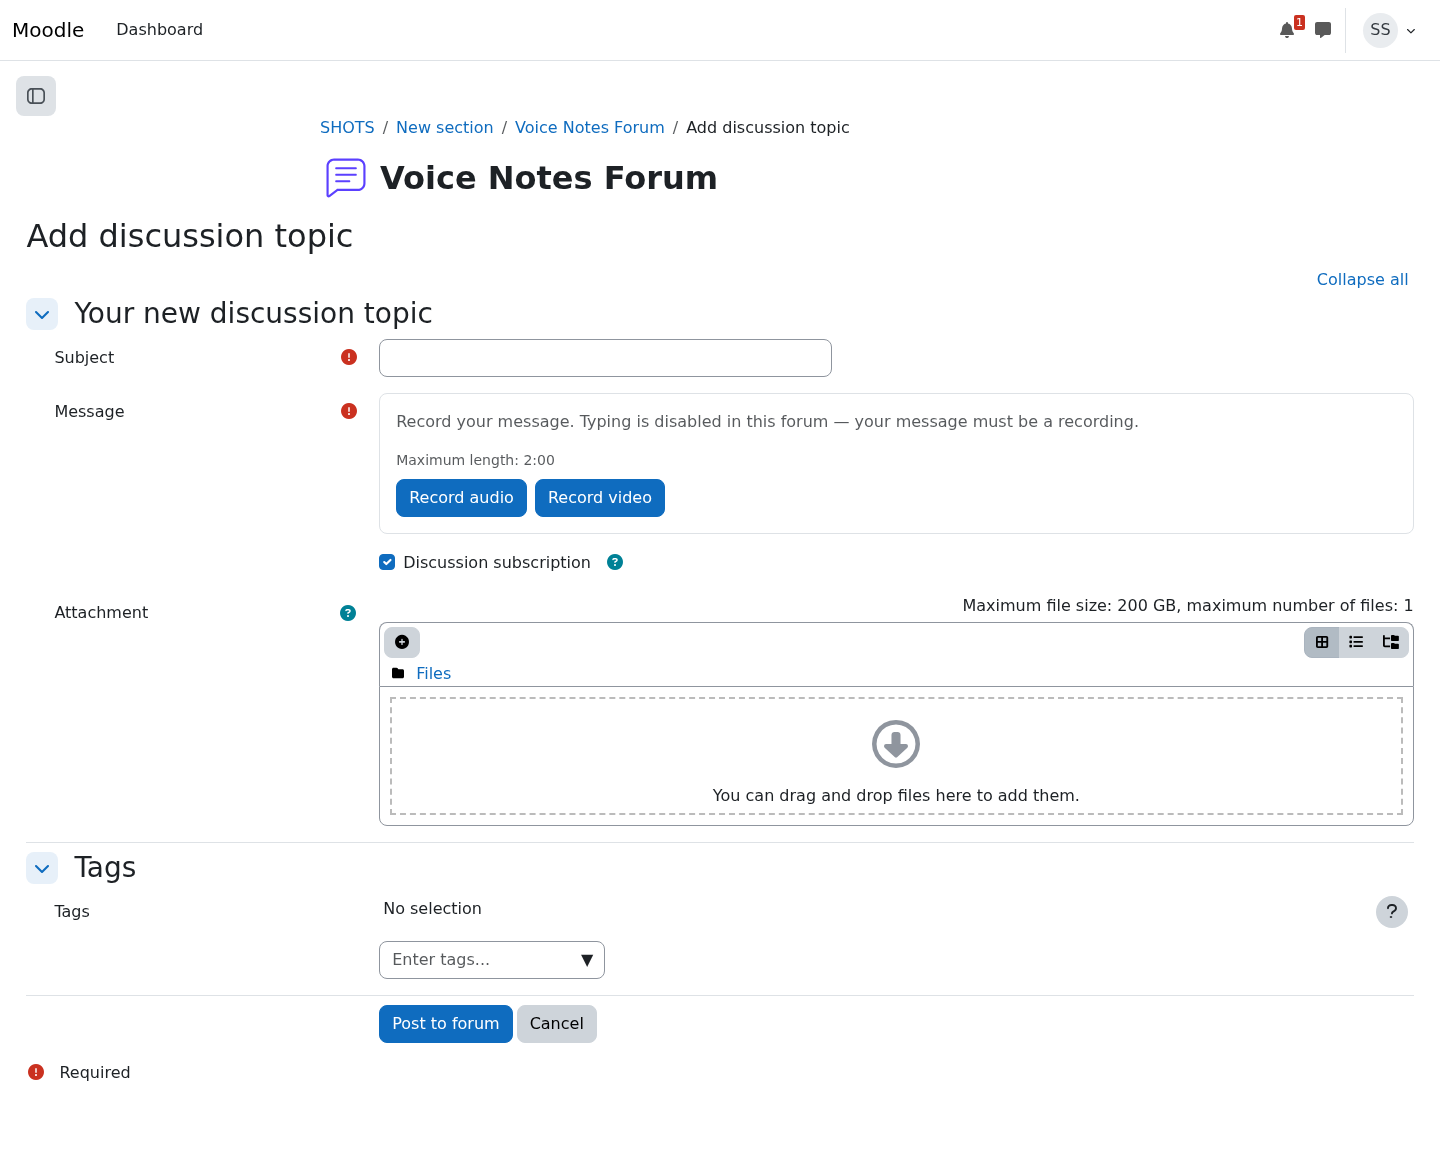
Task: Click the 'No selection' tags text
Action: (x=432, y=908)
